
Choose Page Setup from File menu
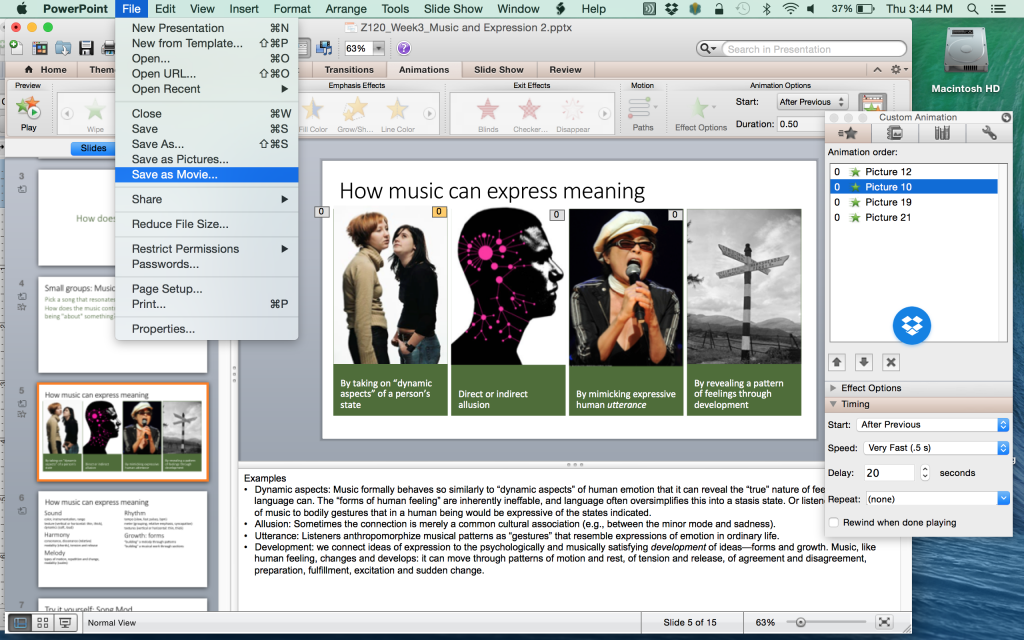206,289
